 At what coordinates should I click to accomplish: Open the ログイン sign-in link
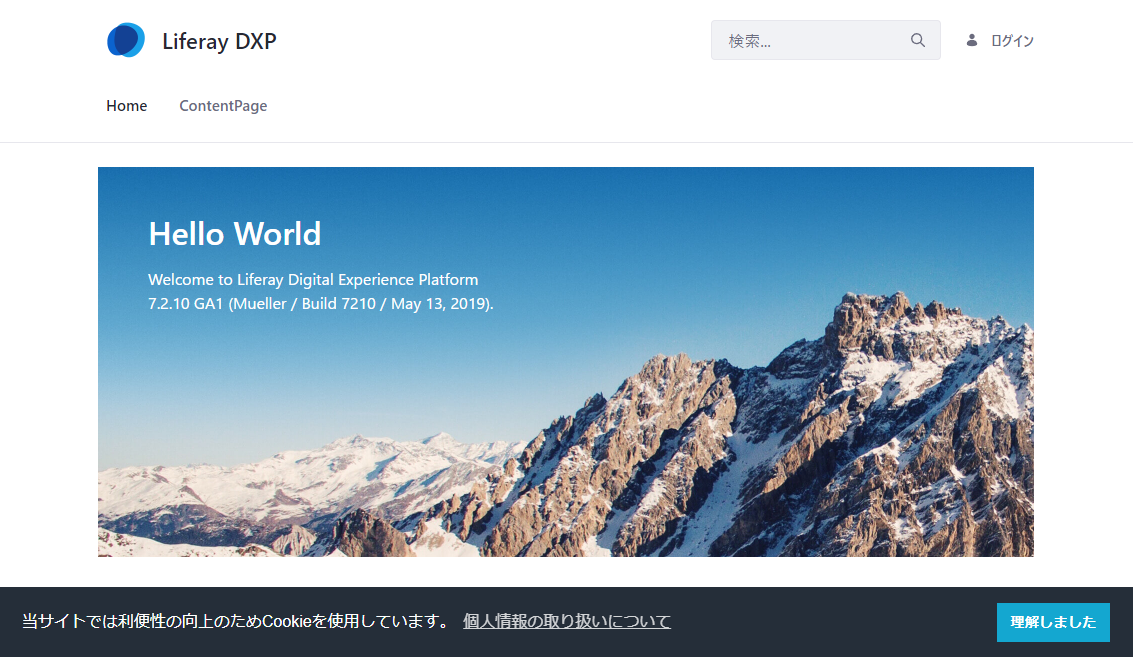click(x=1012, y=41)
